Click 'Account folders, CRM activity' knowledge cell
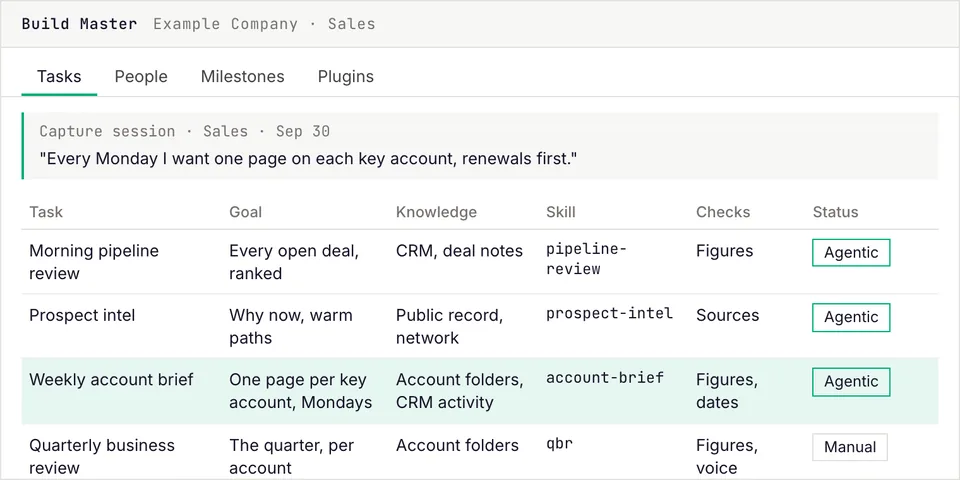The image size is (960, 480). 459,391
